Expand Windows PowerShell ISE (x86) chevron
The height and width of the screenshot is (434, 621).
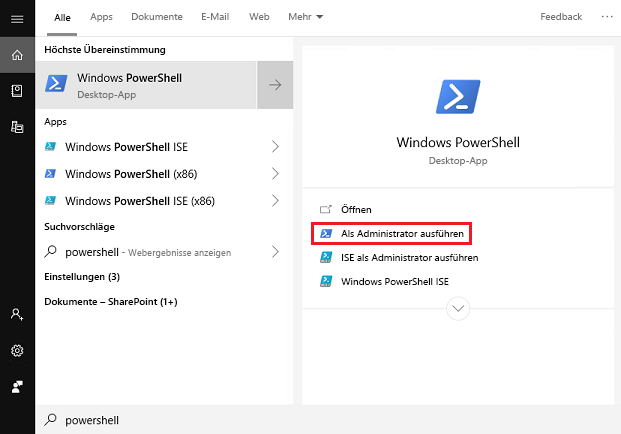(275, 200)
